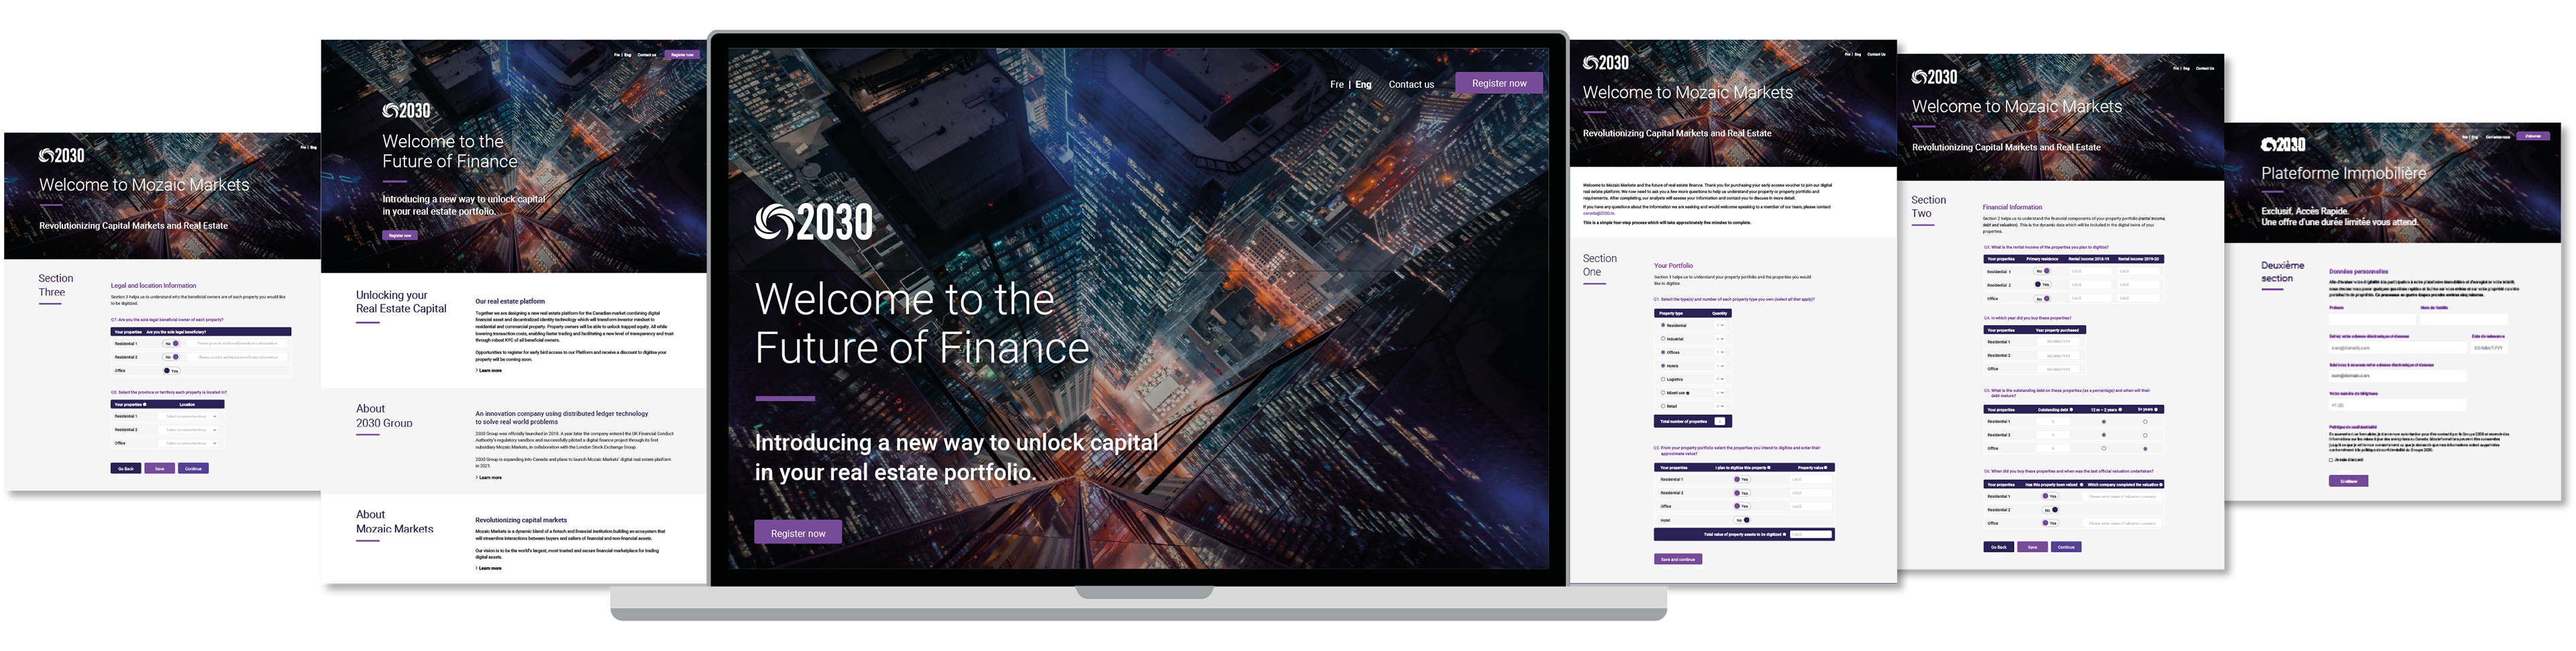Open Residential 1 province dropdown in Section Three
2576x651 pixels.
point(188,417)
